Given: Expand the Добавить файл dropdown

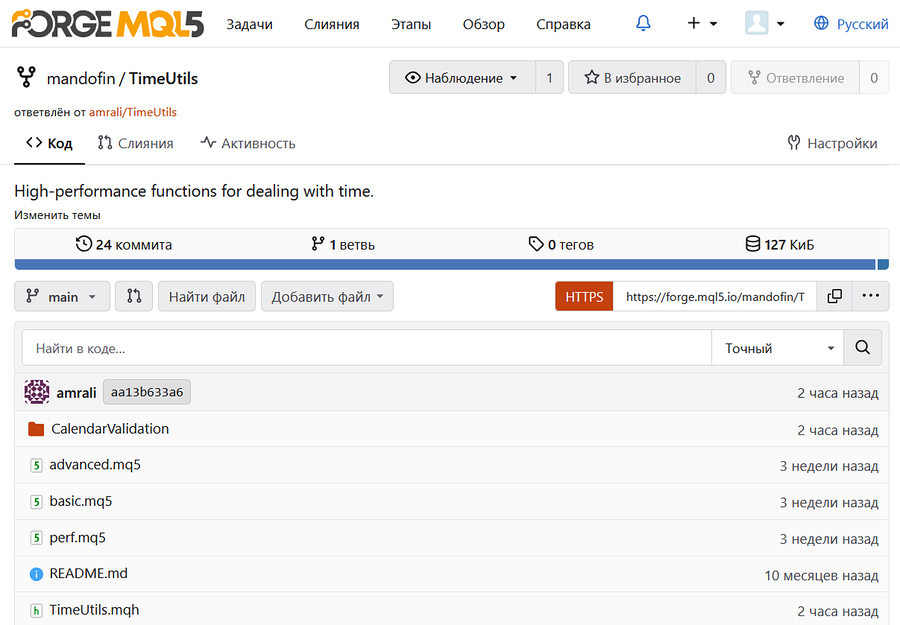Looking at the screenshot, I should [327, 297].
